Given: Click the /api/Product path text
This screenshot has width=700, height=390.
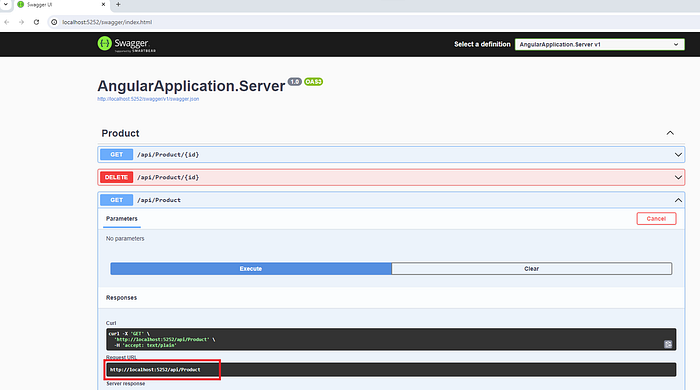Looking at the screenshot, I should (159, 200).
